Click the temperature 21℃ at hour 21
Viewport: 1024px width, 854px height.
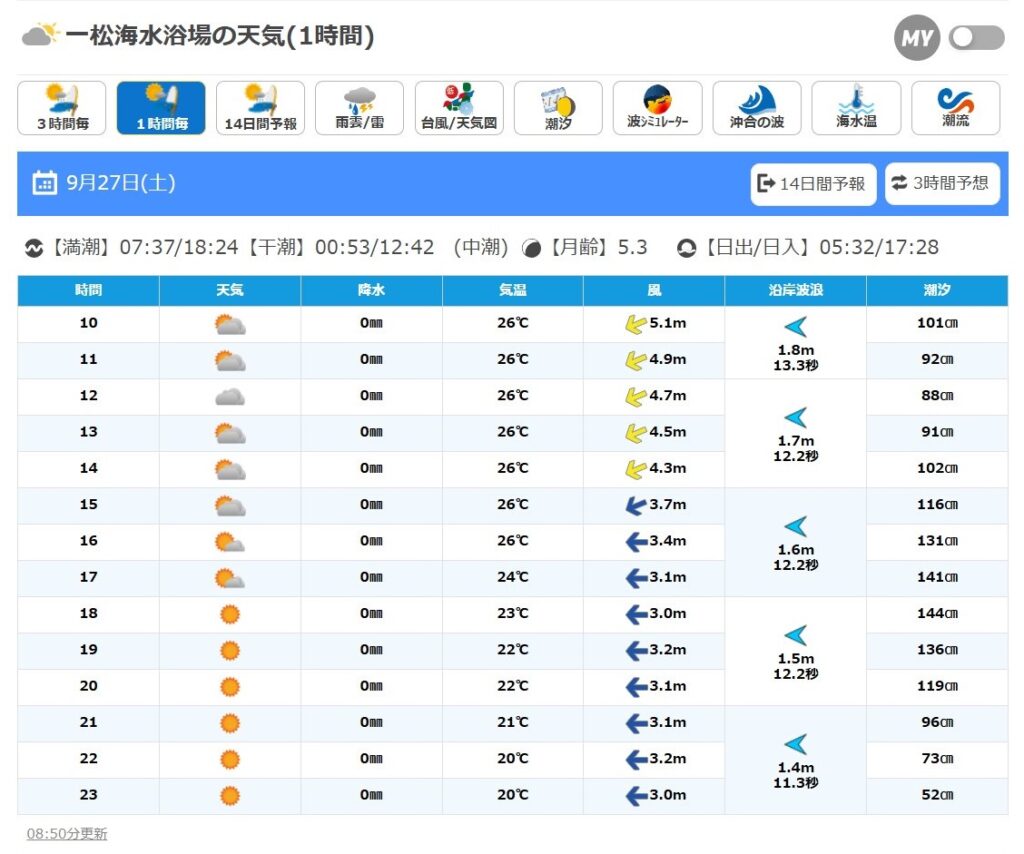pyautogui.click(x=513, y=723)
